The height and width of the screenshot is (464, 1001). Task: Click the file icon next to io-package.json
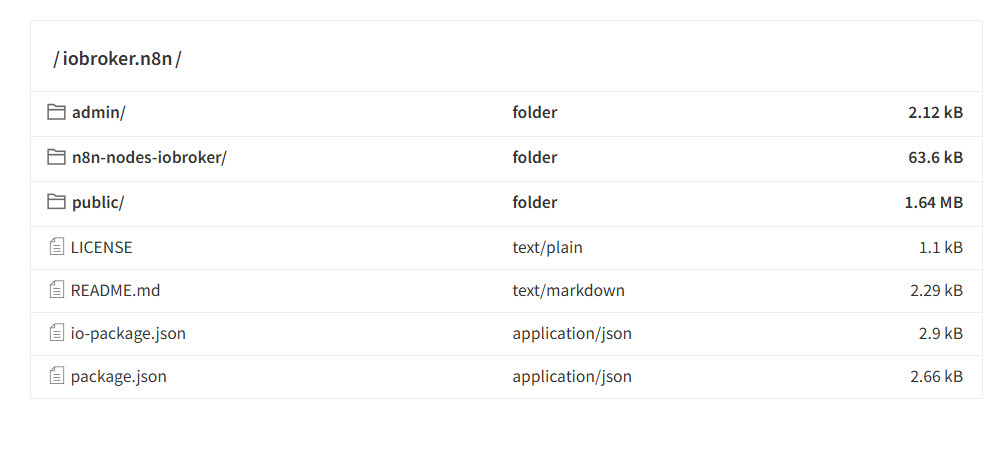(x=56, y=333)
